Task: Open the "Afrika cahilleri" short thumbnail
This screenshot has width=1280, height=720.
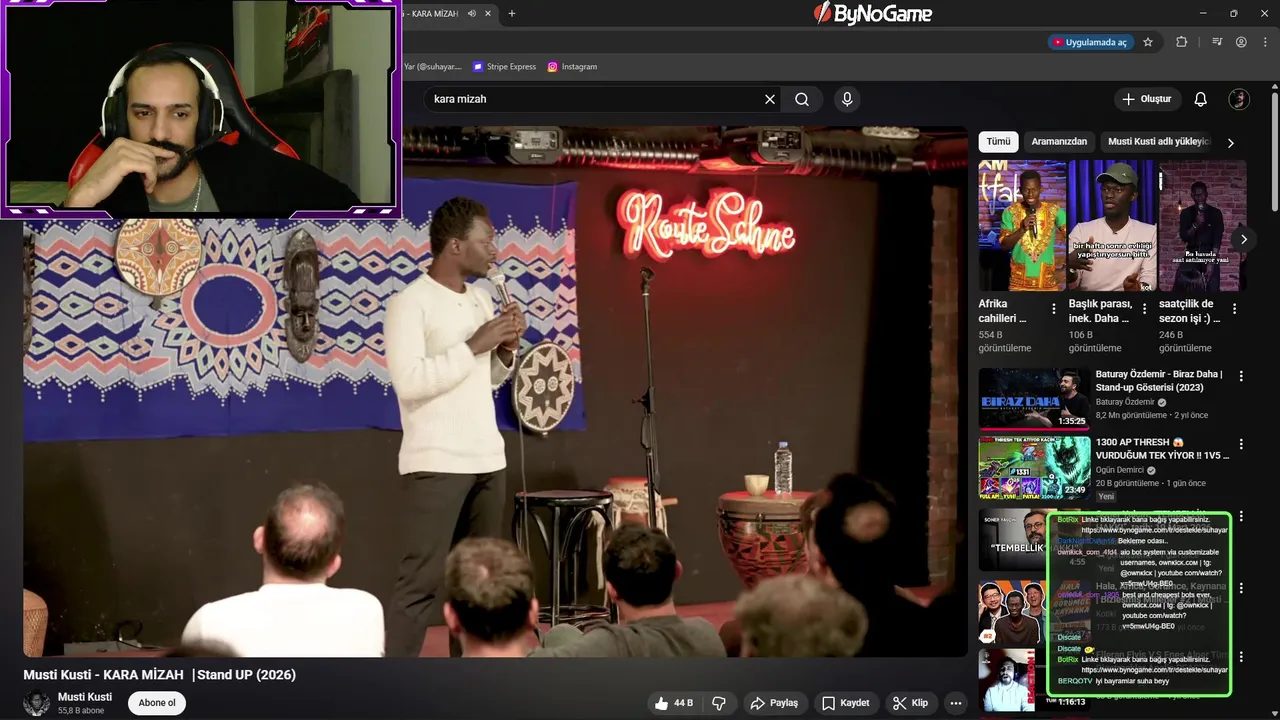Action: pyautogui.click(x=1022, y=226)
